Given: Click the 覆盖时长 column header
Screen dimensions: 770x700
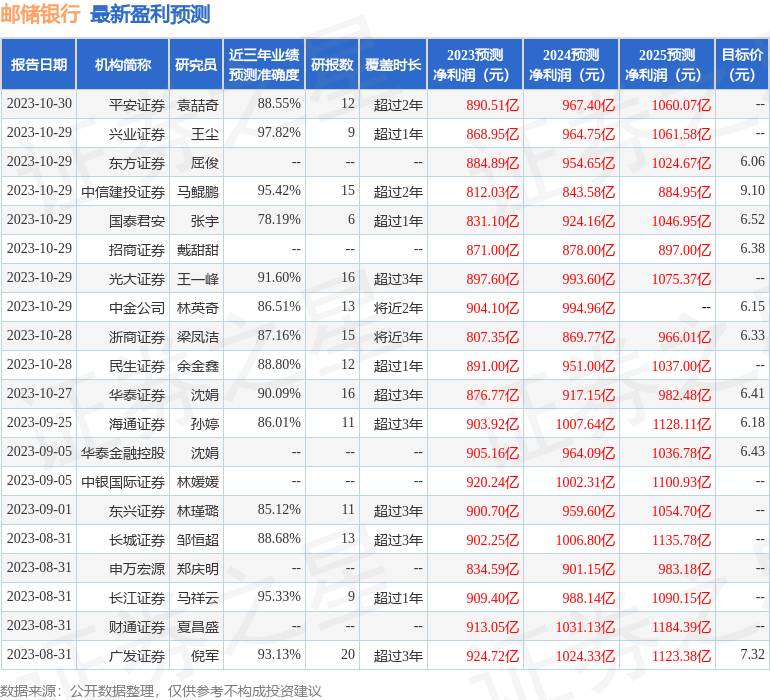Looking at the screenshot, I should coord(393,64).
